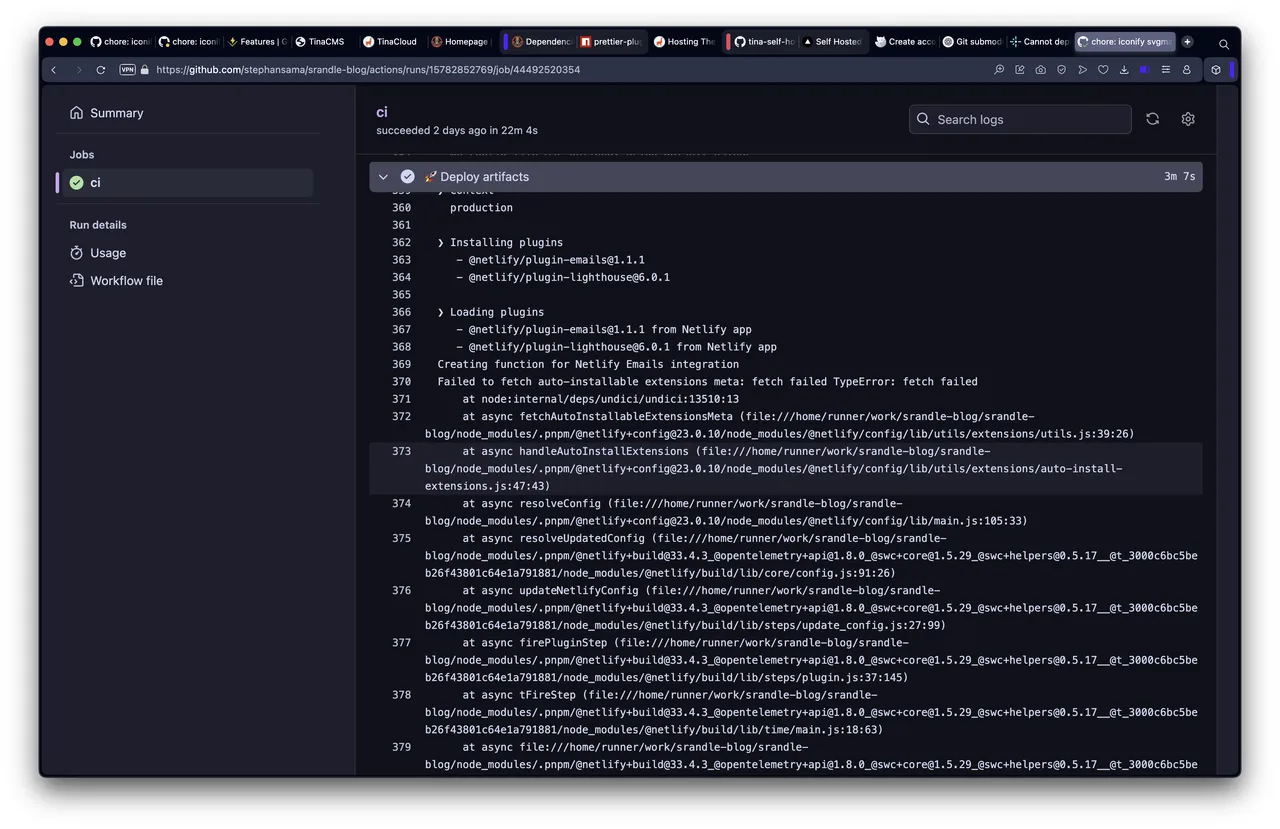Click the home icon next to Summary
1280x829 pixels.
[76, 113]
